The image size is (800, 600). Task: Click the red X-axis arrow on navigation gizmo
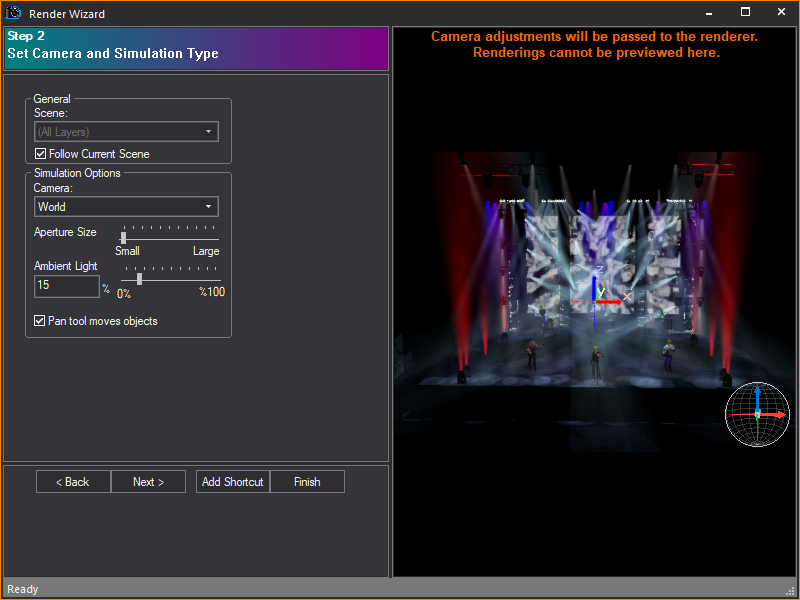pyautogui.click(x=779, y=414)
